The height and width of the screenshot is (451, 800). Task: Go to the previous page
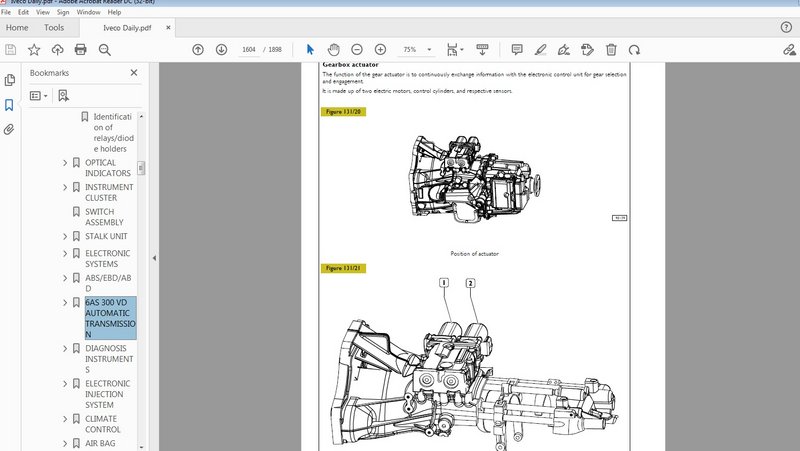click(198, 49)
